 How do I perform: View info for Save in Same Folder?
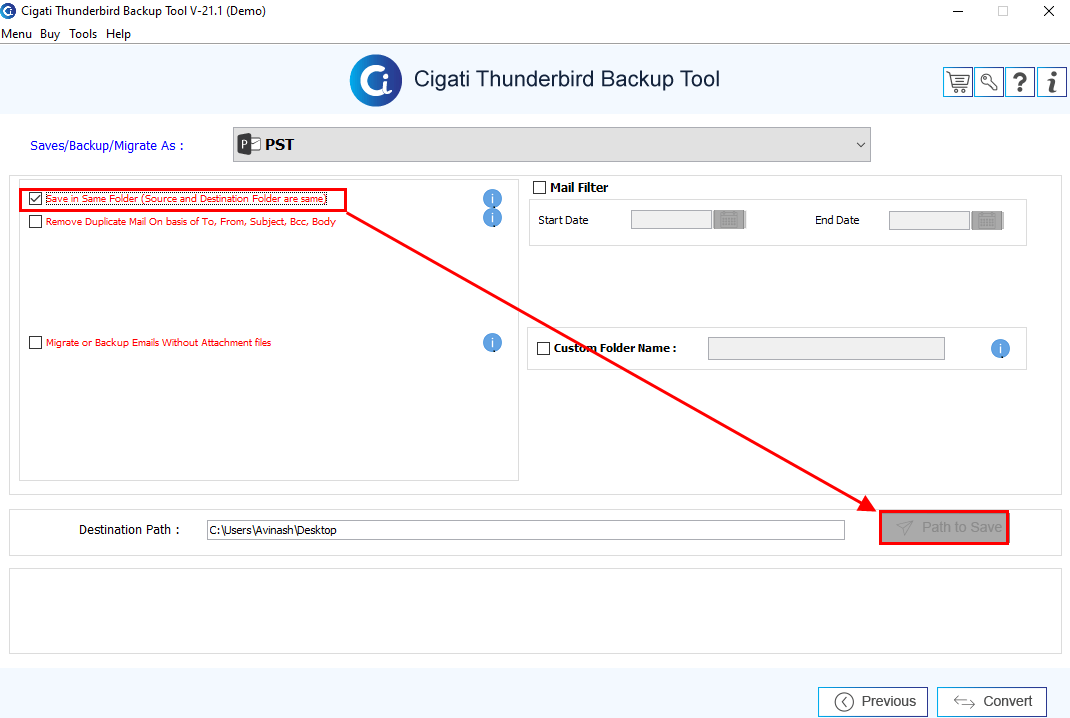[492, 199]
